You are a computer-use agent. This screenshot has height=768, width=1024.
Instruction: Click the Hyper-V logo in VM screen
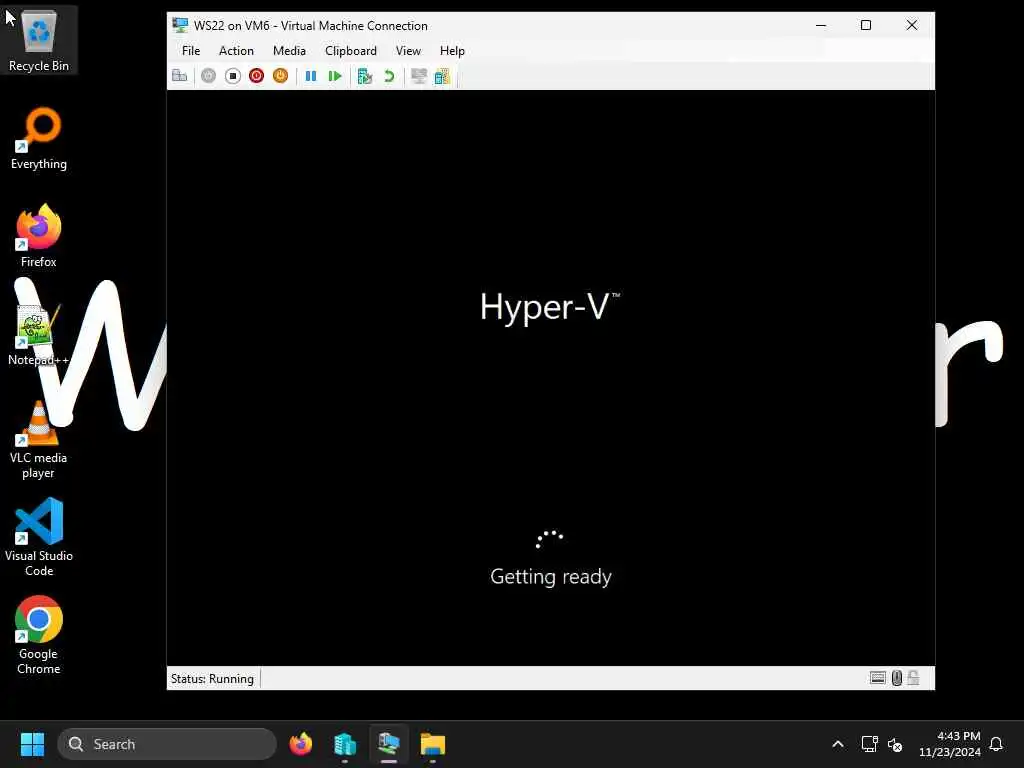(x=550, y=306)
